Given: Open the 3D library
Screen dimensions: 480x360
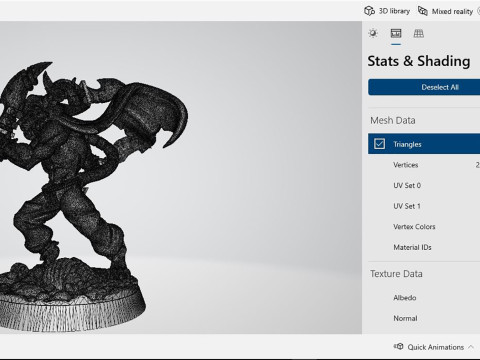Looking at the screenshot, I should point(387,11).
